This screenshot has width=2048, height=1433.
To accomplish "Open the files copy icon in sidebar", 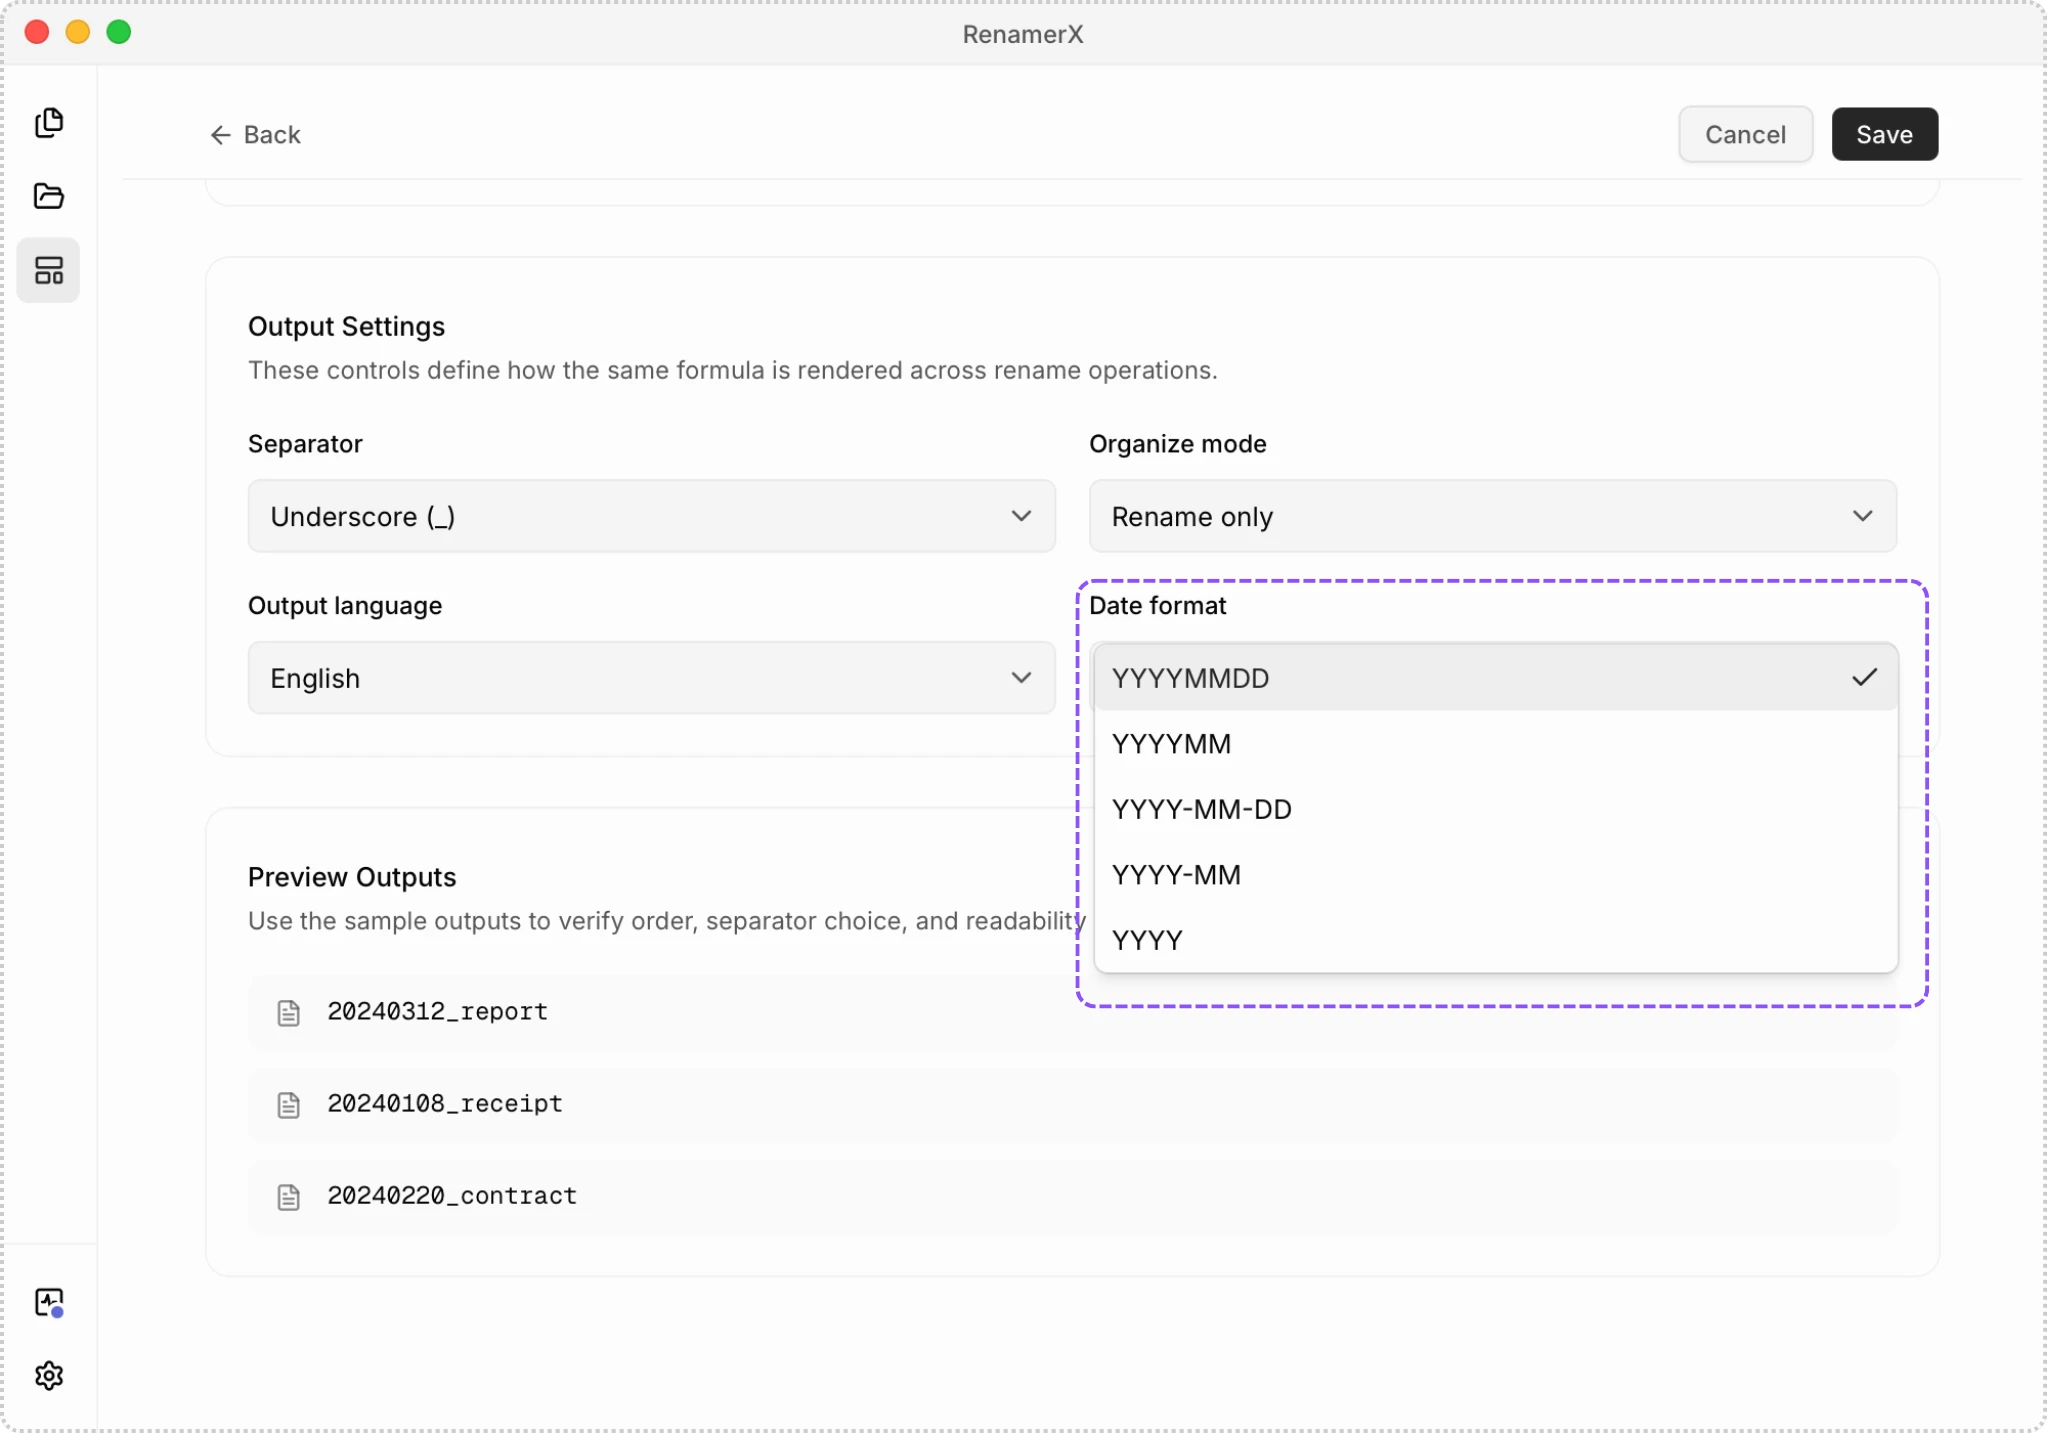I will coord(48,122).
